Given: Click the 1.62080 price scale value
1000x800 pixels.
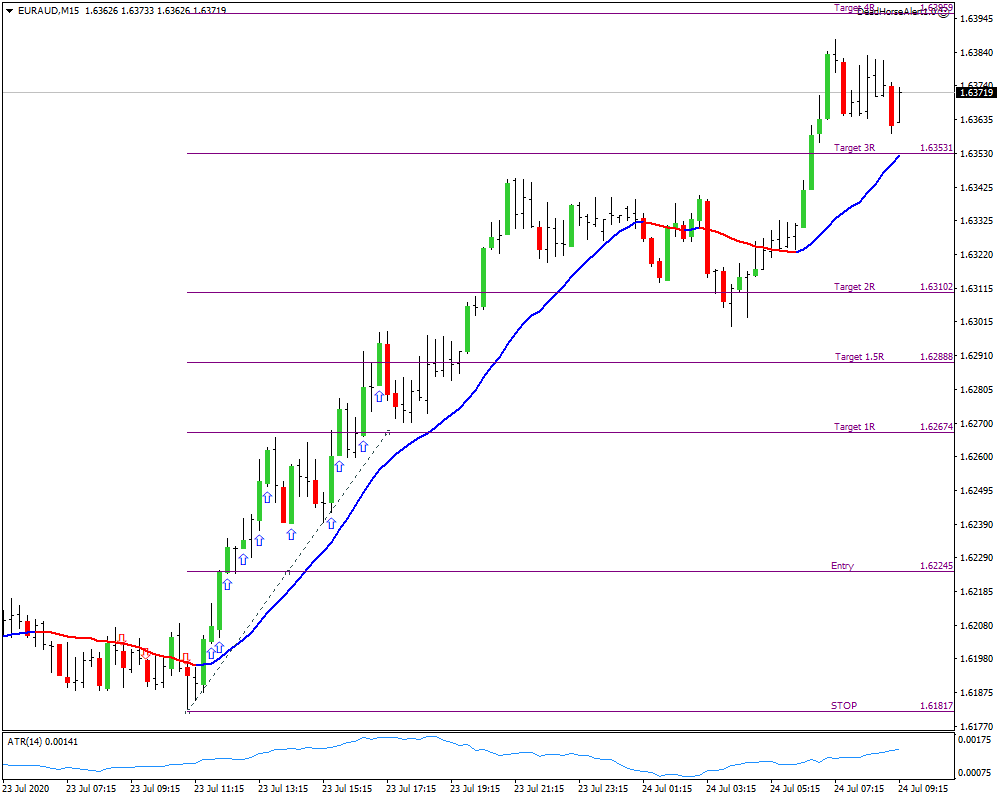Looking at the screenshot, I should [x=976, y=626].
